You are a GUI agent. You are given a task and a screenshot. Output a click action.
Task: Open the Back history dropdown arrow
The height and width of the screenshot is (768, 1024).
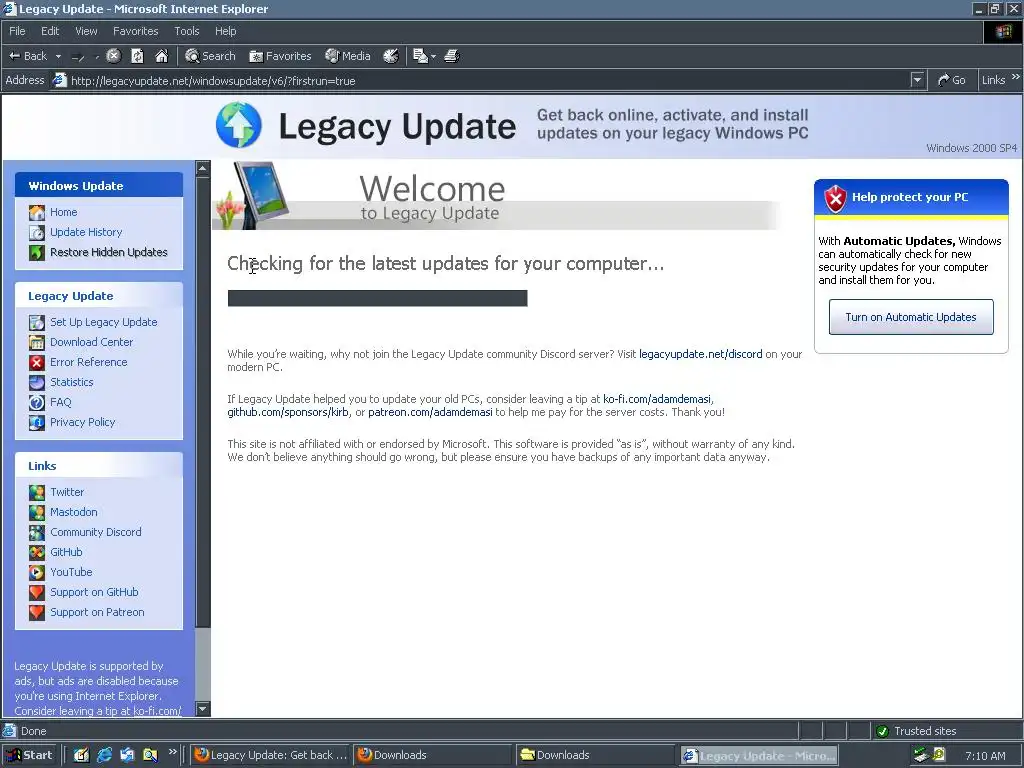(58, 57)
